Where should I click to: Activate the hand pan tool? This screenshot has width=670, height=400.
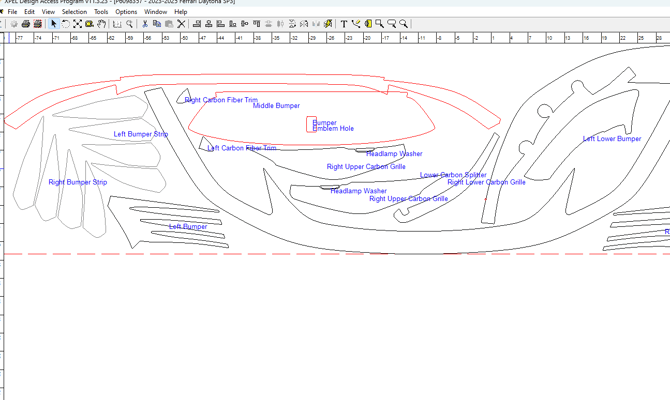(102, 24)
